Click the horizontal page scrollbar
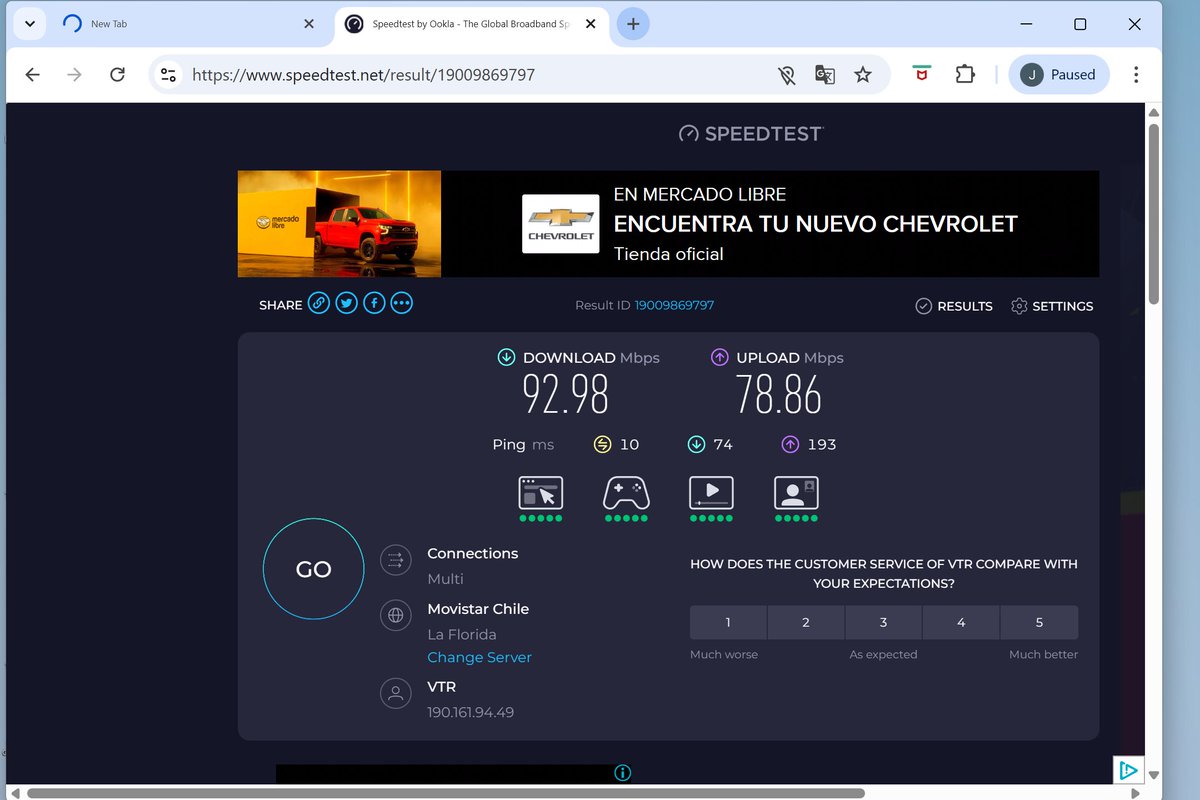The width and height of the screenshot is (1200, 800). point(446,793)
